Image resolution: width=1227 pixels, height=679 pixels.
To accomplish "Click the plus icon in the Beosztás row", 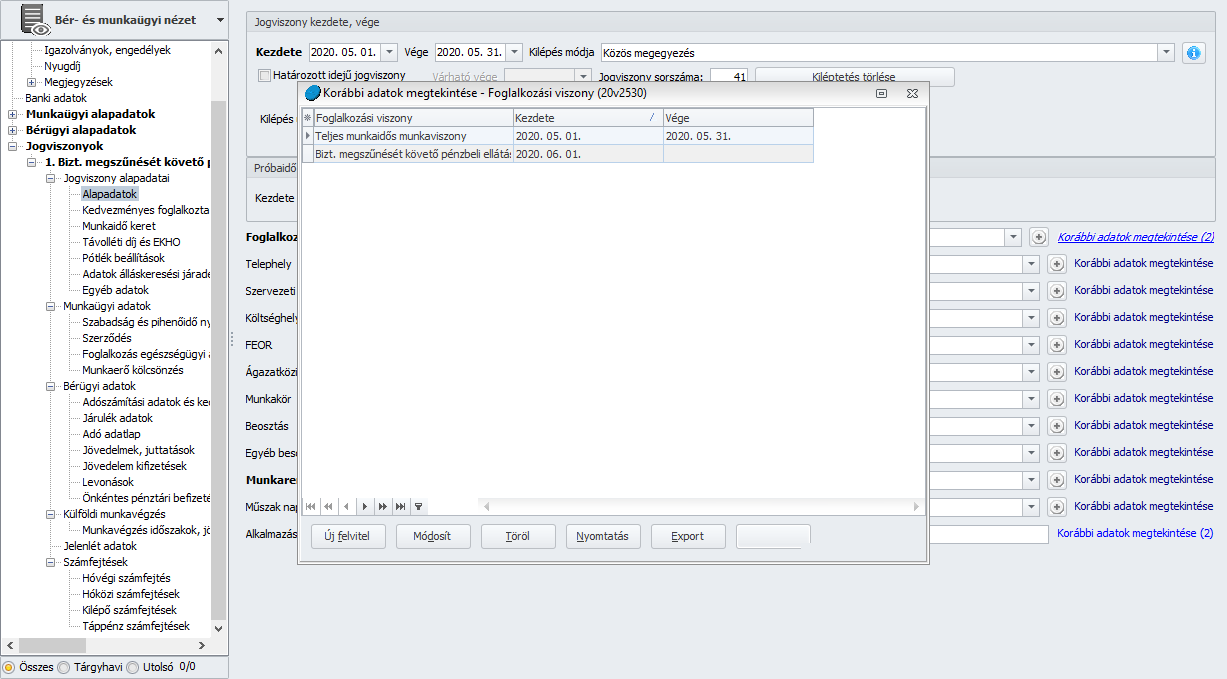I will [1056, 426].
